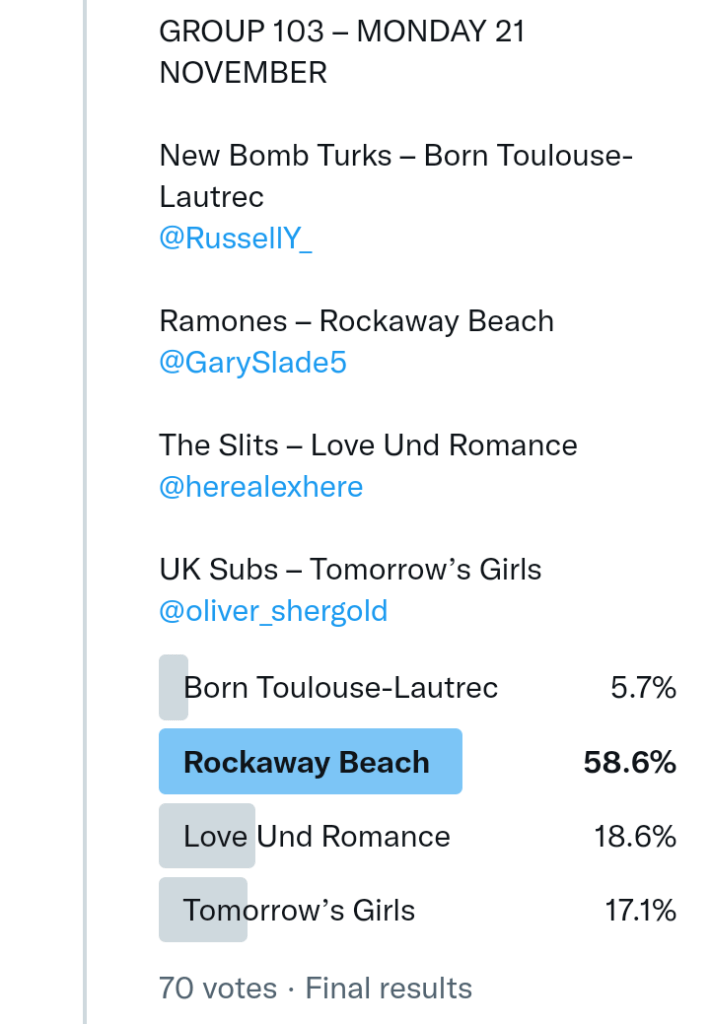Choose the Love Und Romance poll option

tap(316, 836)
